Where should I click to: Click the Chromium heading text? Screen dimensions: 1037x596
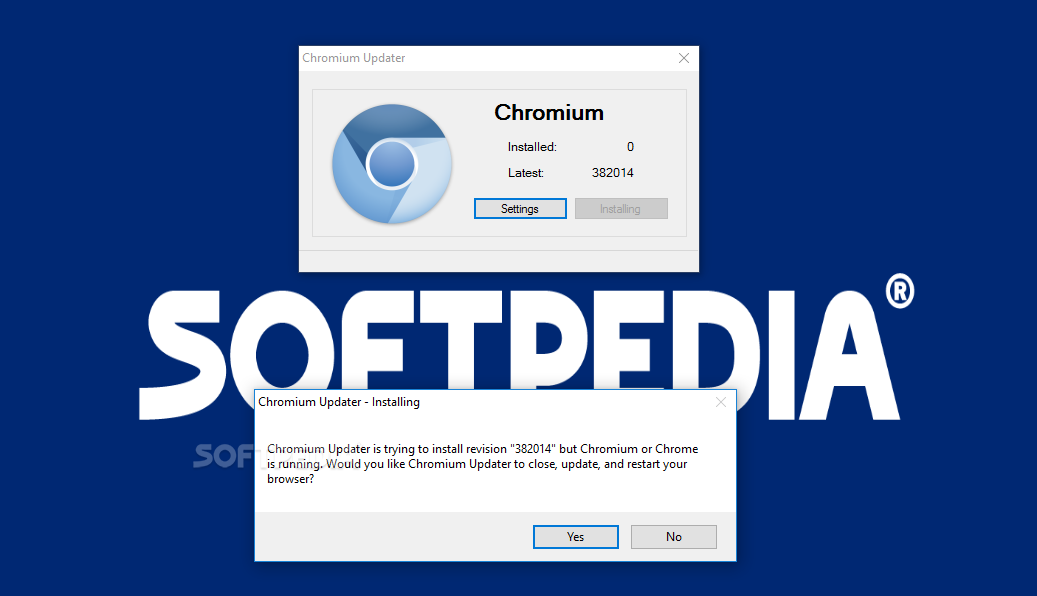point(549,112)
